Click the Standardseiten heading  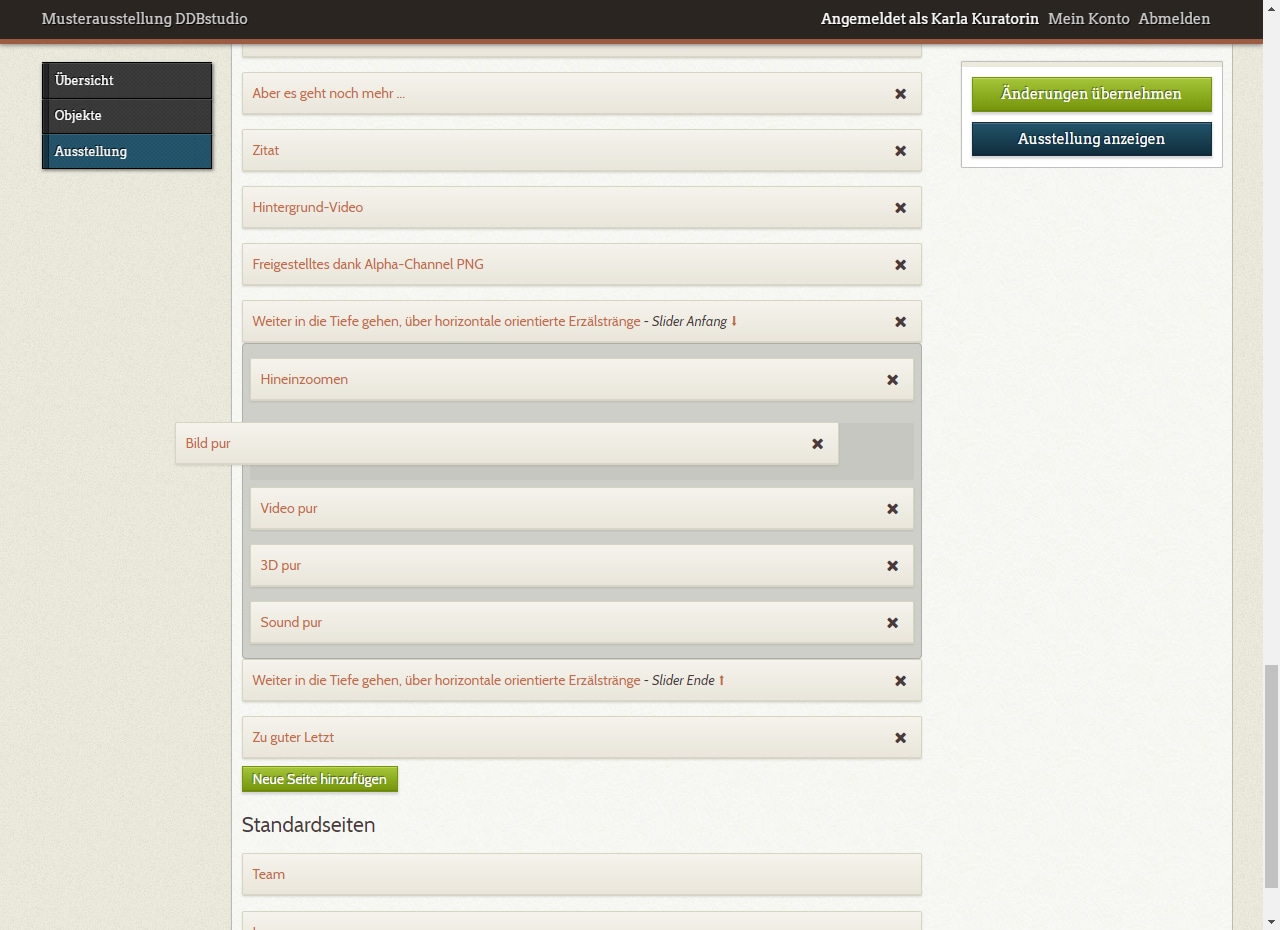tap(309, 825)
